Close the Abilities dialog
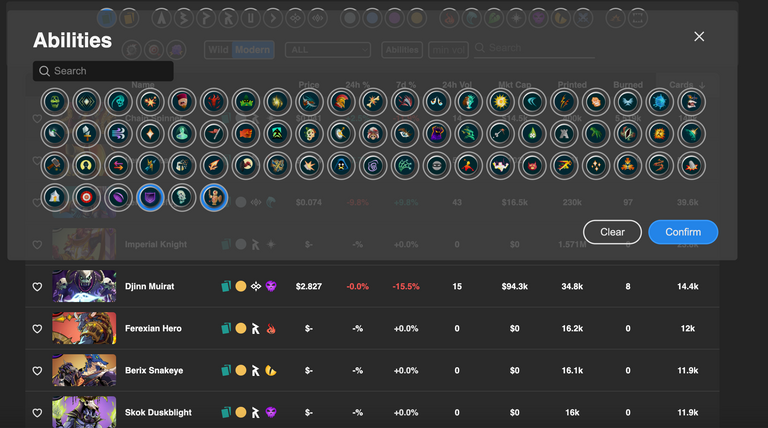 click(699, 37)
